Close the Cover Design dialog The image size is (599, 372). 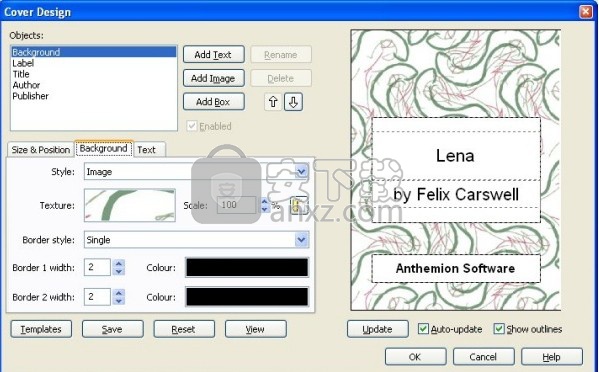coord(586,12)
